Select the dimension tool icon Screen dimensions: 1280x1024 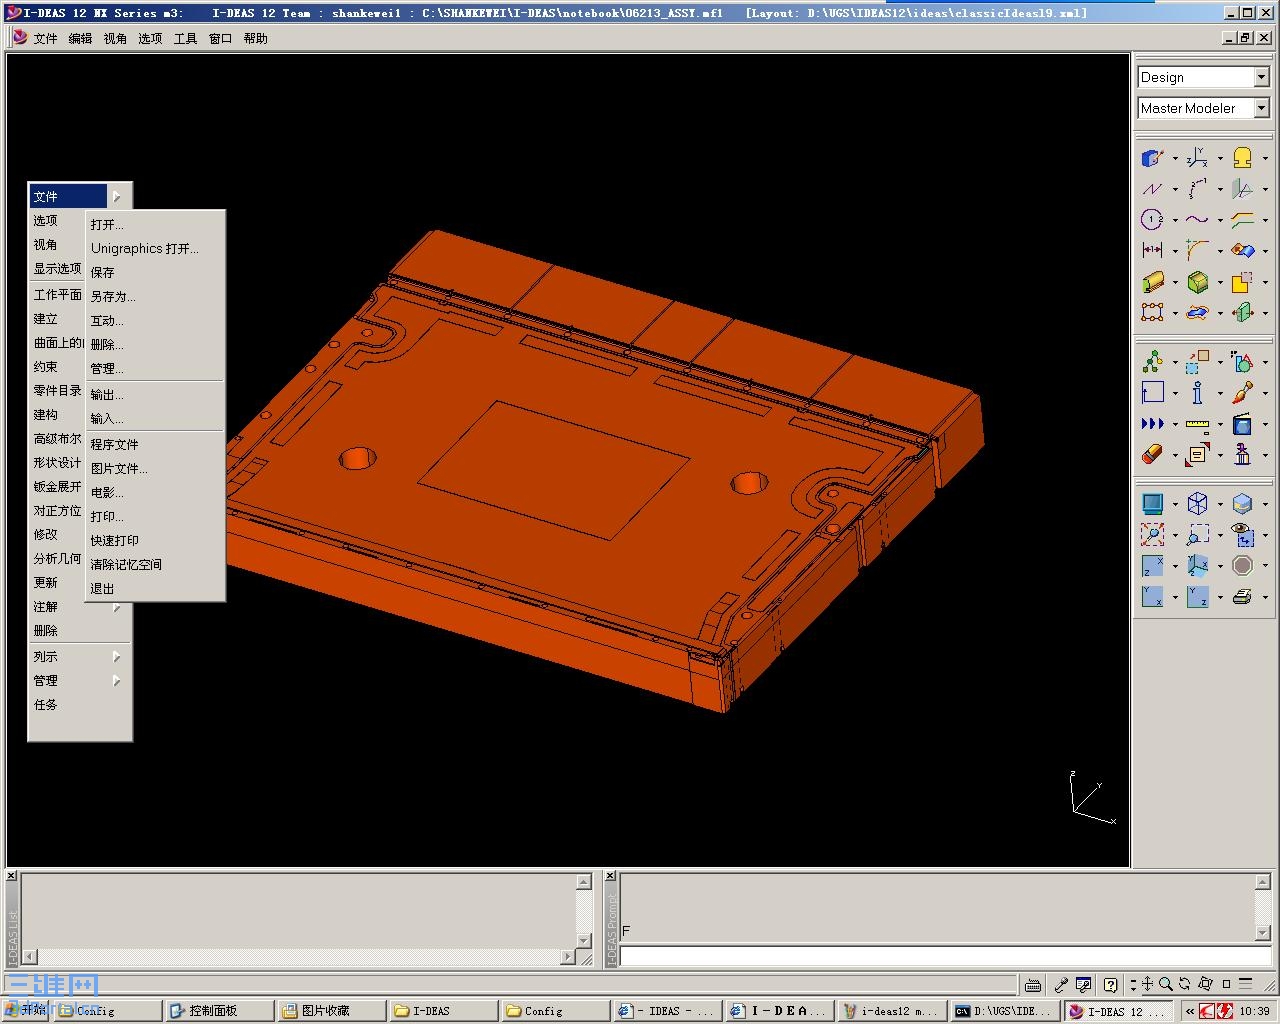pos(1152,250)
